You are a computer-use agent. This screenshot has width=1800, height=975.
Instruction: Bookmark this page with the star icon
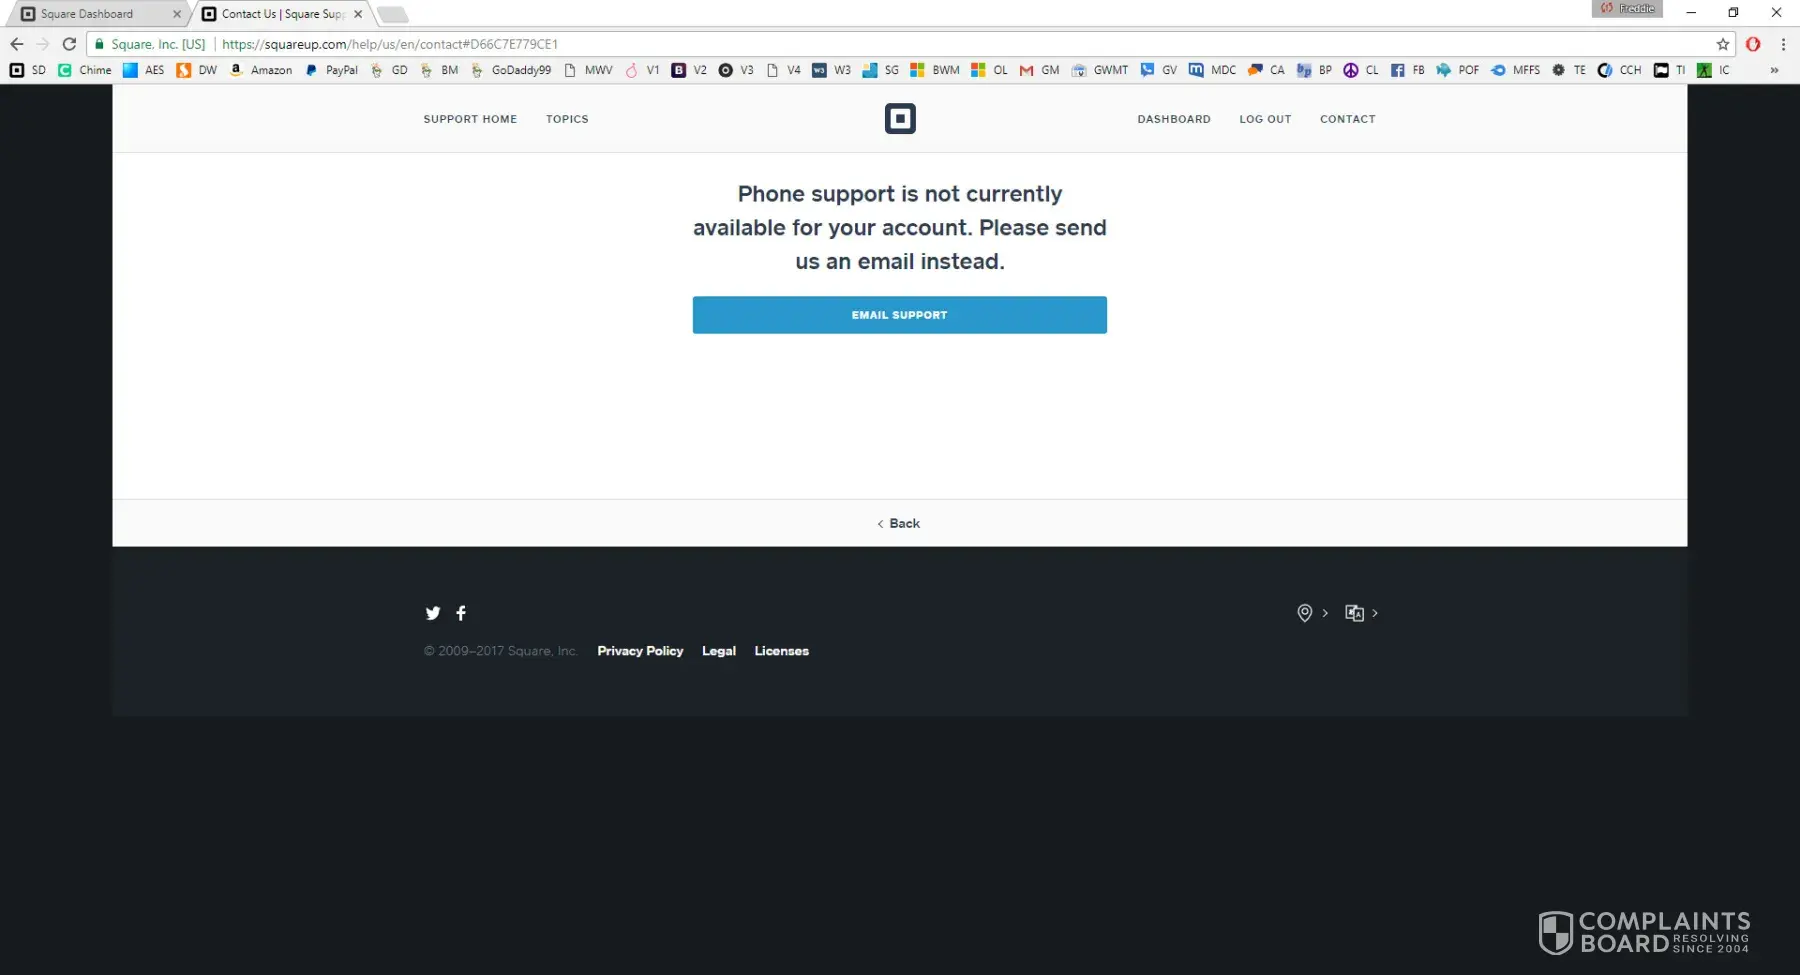click(1723, 44)
